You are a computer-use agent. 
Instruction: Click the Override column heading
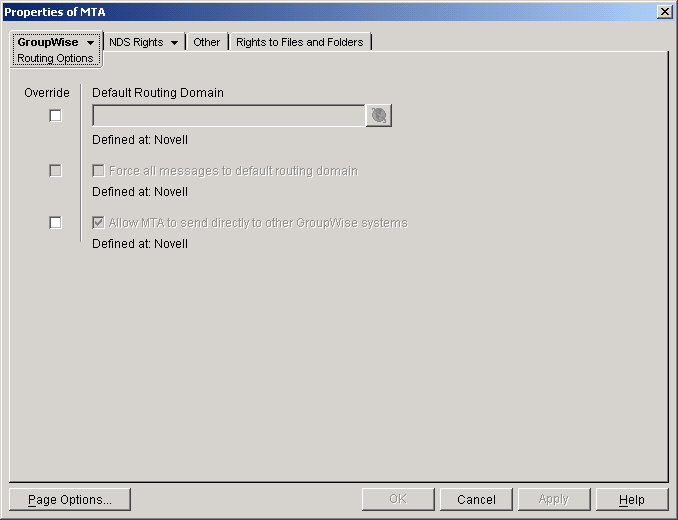(47, 93)
